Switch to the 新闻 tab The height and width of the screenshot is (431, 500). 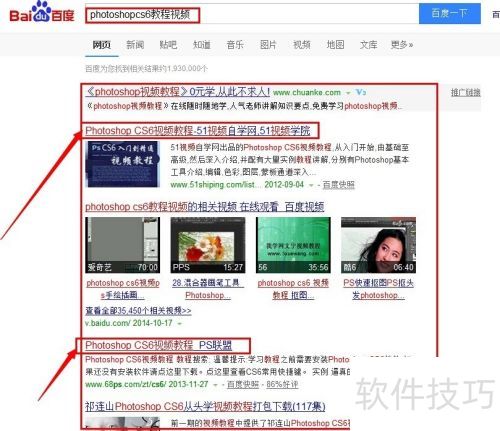(135, 45)
